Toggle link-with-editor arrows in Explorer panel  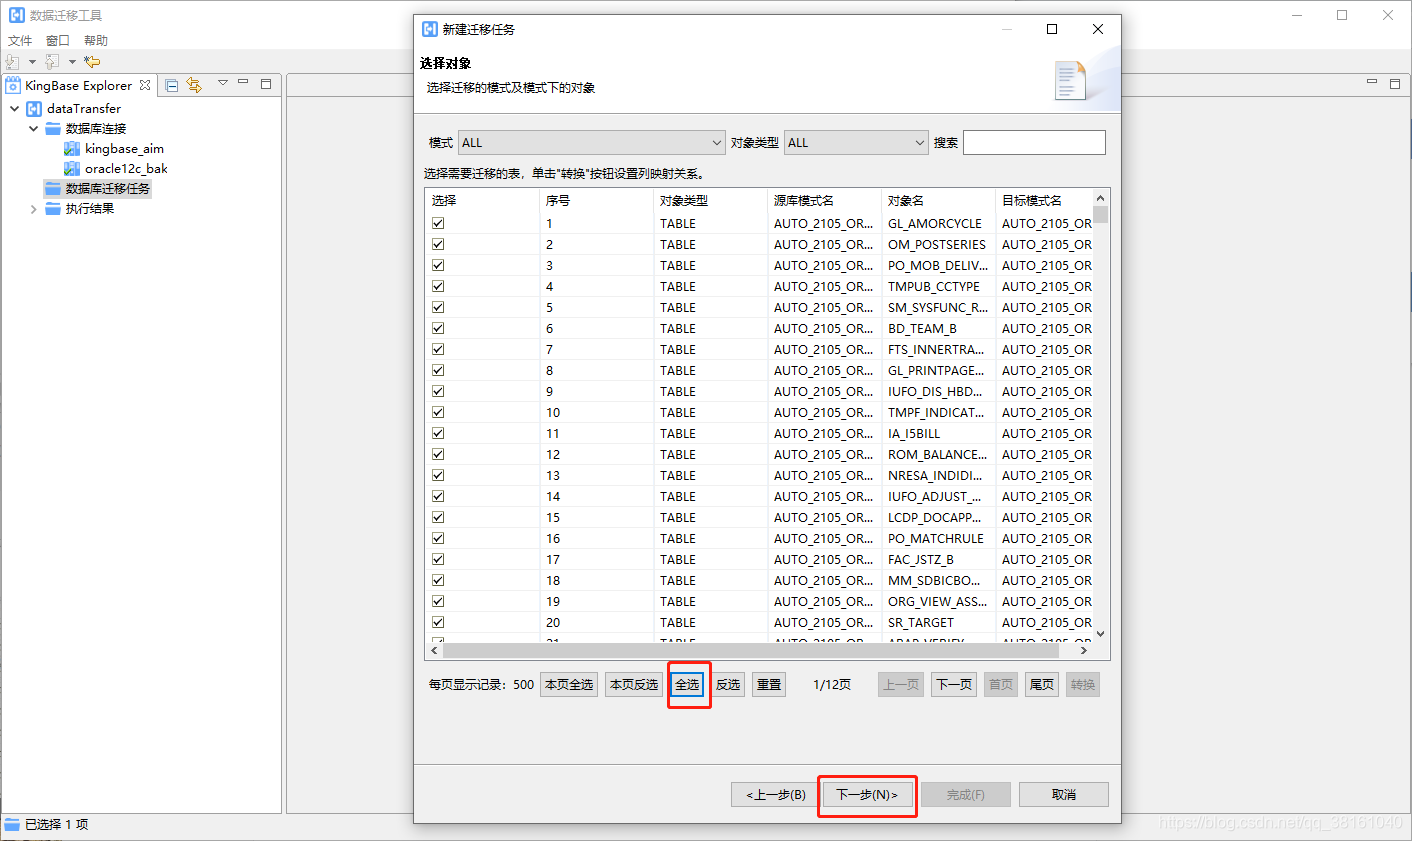[x=194, y=85]
